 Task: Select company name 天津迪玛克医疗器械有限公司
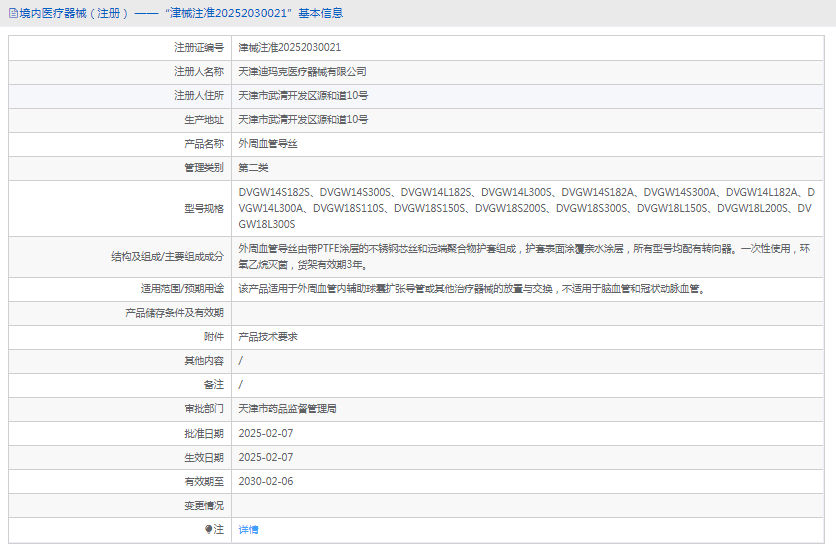pyautogui.click(x=302, y=72)
